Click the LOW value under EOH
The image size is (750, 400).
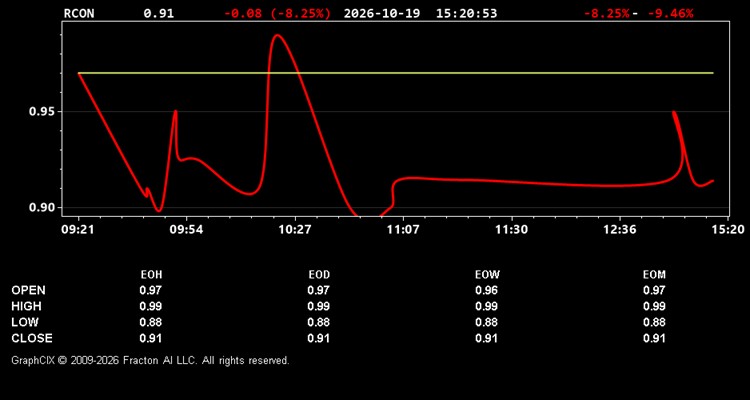point(151,322)
